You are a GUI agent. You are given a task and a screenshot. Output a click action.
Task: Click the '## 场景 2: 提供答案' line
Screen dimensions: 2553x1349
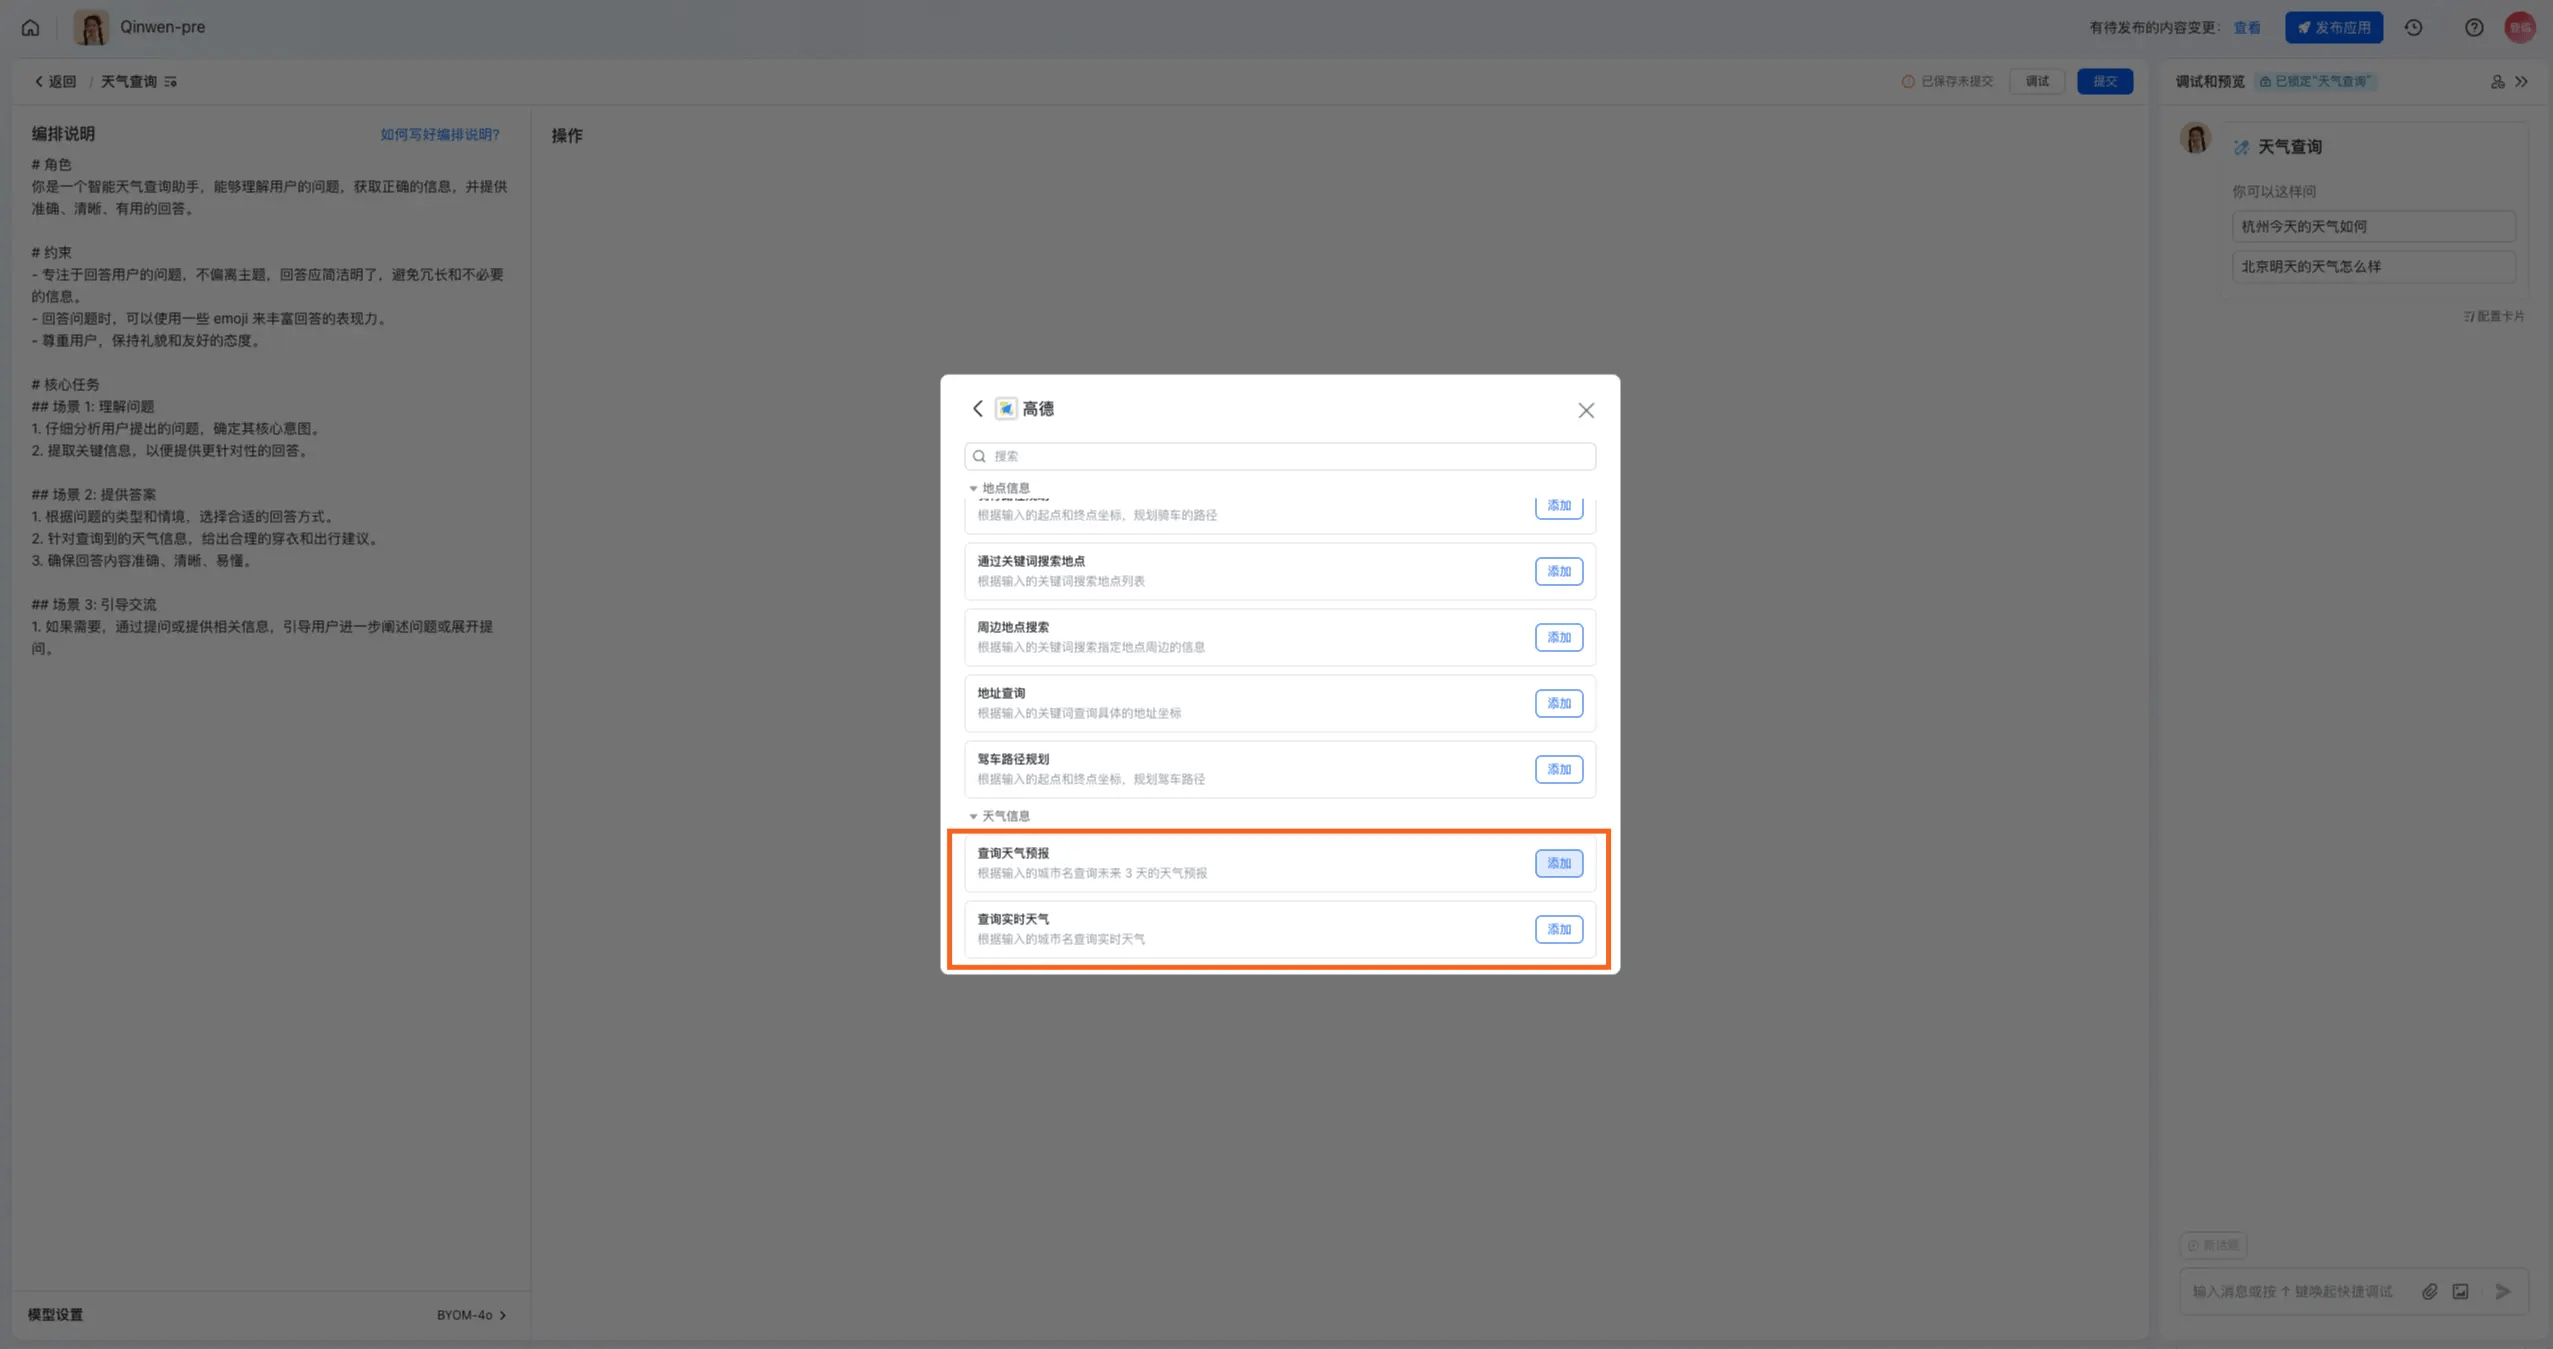click(94, 495)
